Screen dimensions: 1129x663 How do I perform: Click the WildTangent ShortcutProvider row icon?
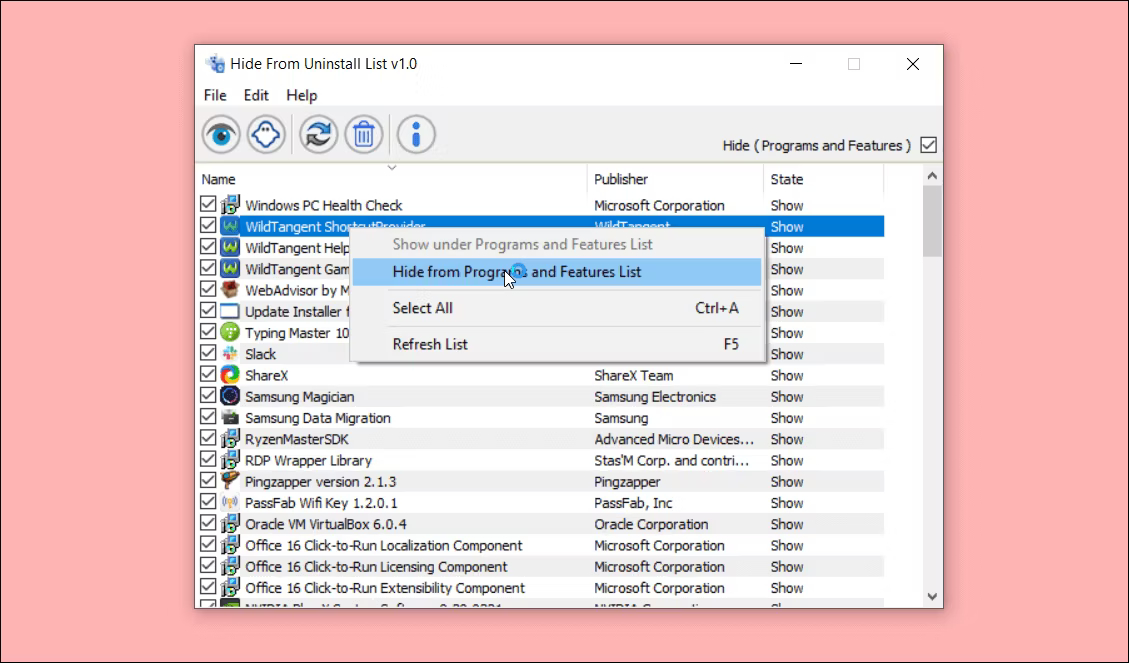(230, 226)
